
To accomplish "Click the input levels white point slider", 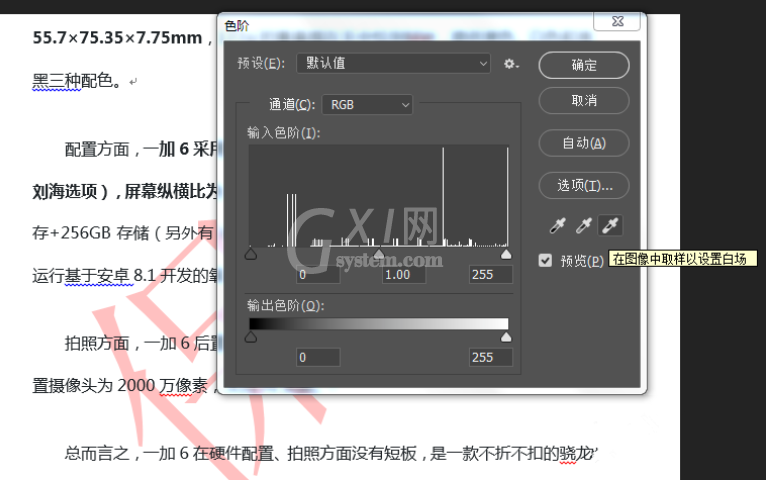I will coord(506,253).
